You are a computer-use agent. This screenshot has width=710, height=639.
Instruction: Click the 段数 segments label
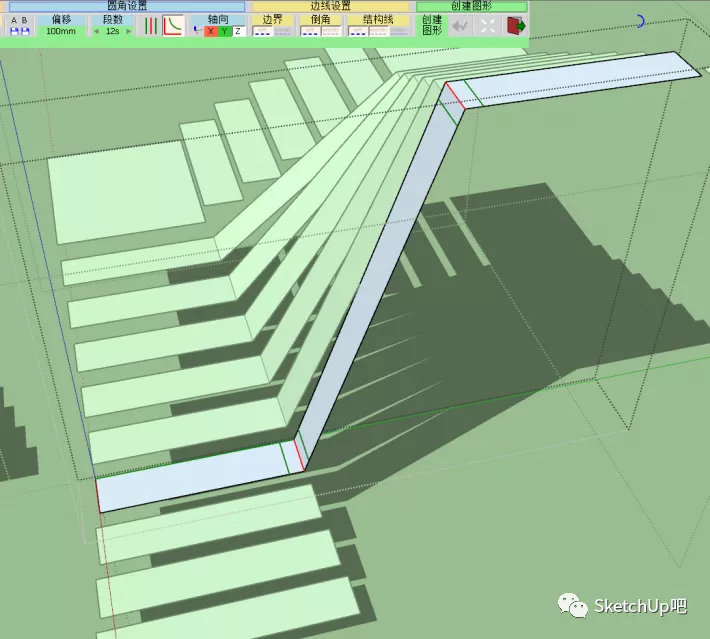tap(112, 19)
